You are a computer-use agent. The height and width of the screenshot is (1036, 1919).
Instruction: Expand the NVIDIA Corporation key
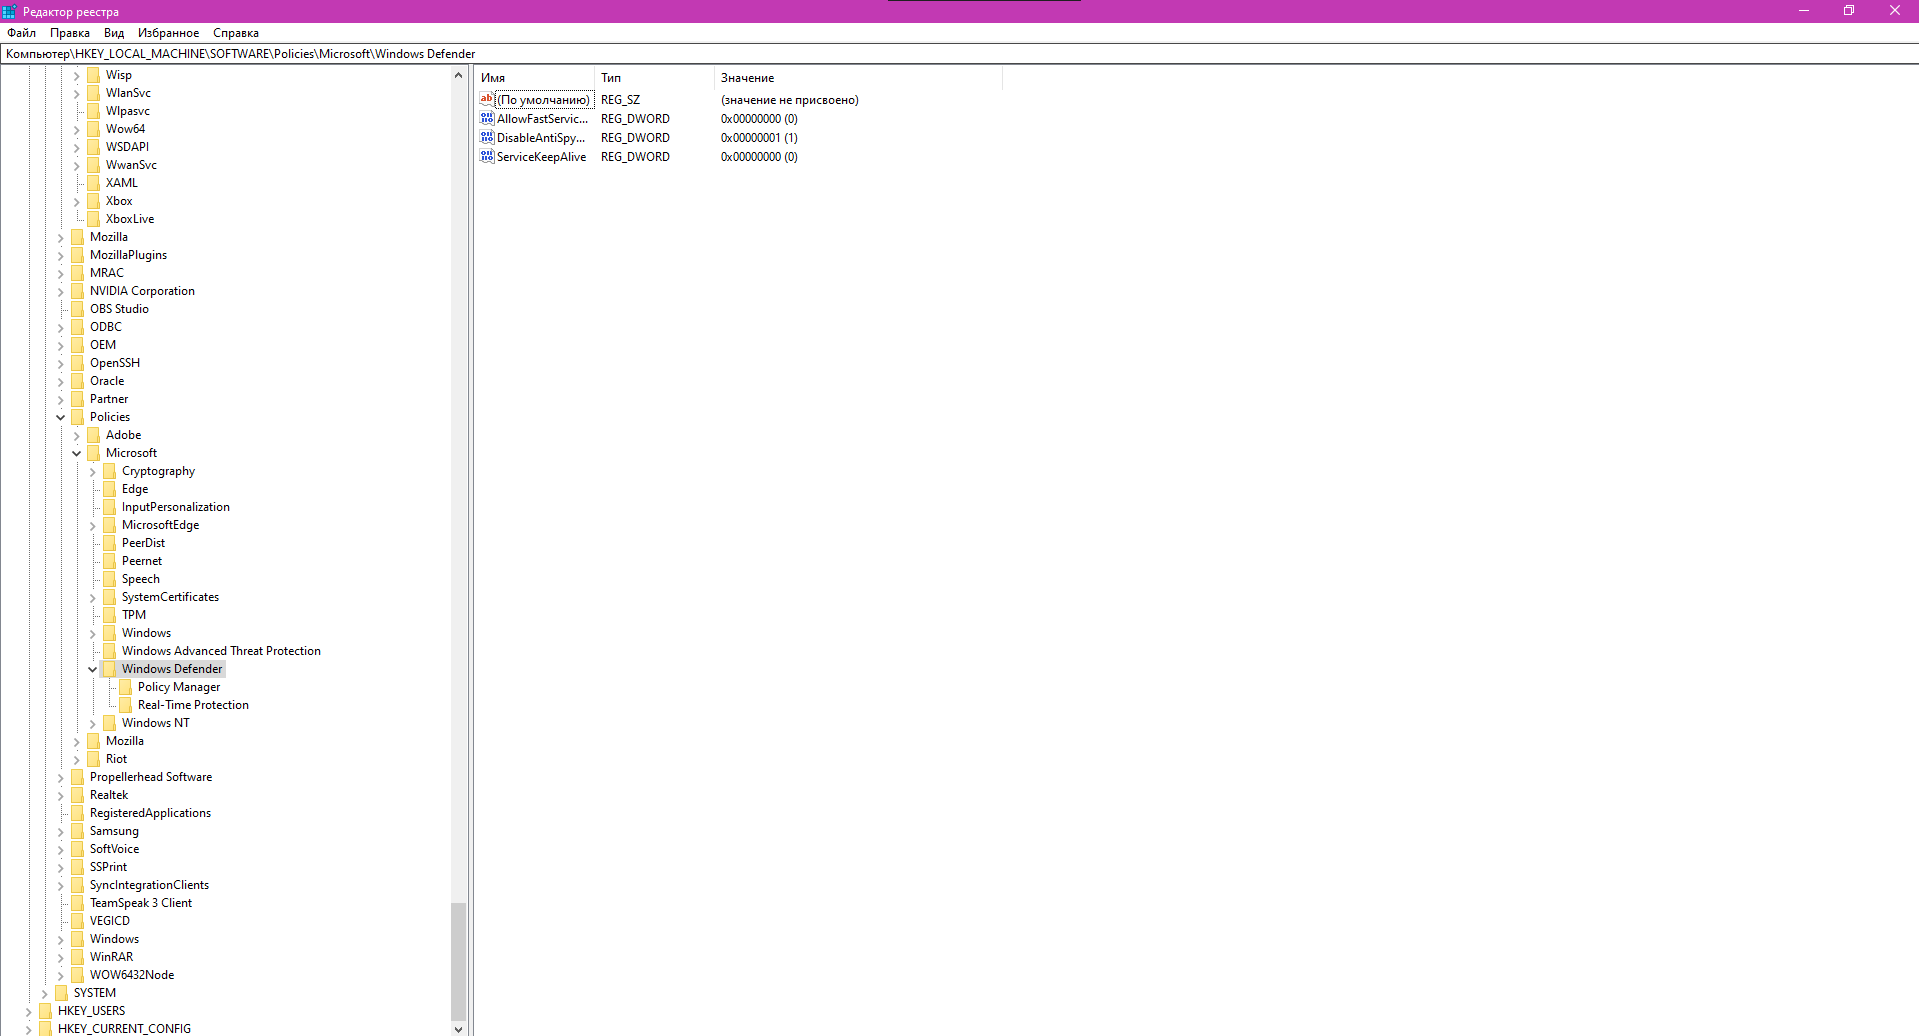(61, 292)
